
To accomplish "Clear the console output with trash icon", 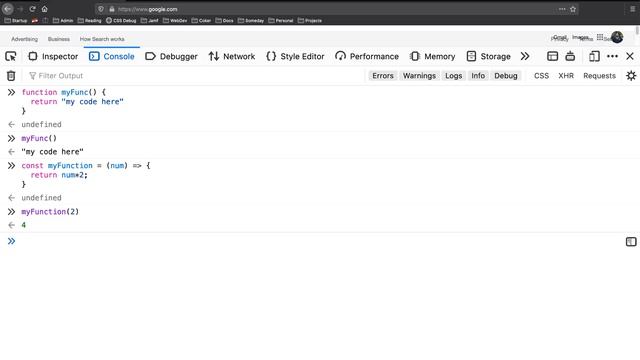I will pyautogui.click(x=11, y=76).
